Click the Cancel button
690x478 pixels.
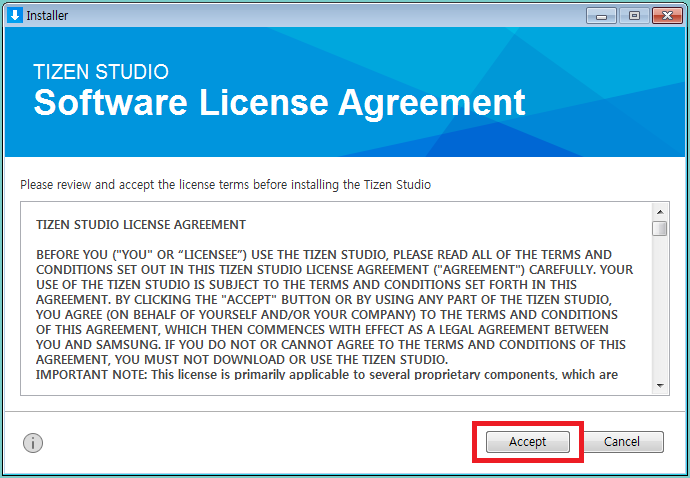coord(621,441)
